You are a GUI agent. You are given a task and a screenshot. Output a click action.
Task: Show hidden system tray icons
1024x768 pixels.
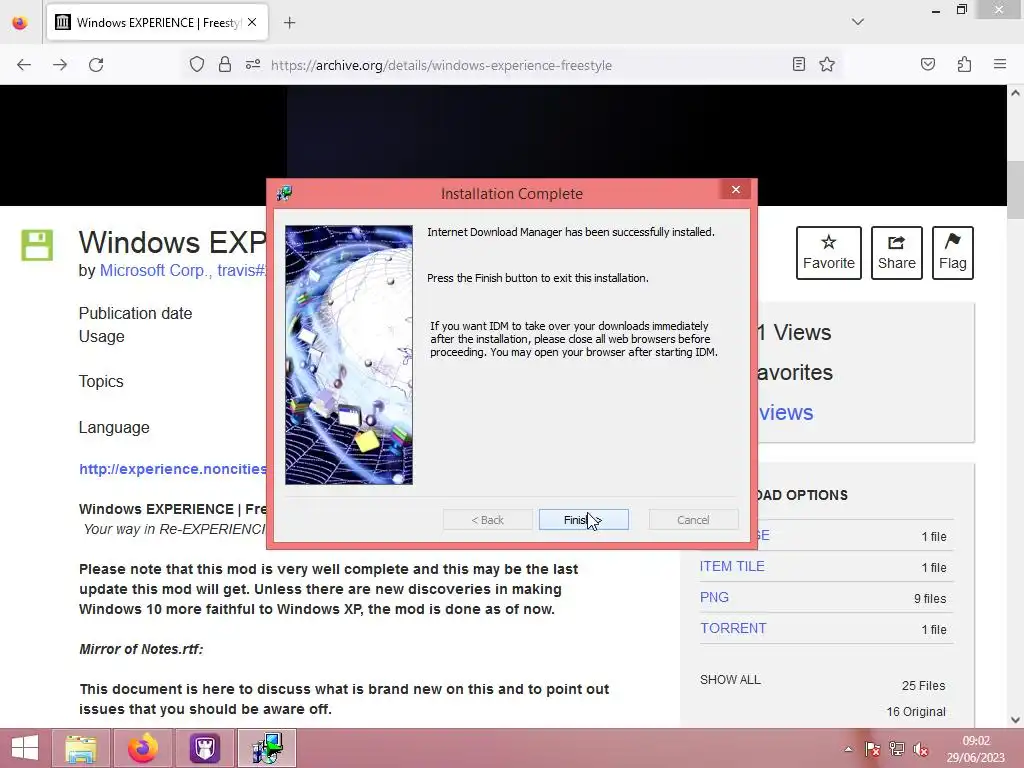click(848, 749)
